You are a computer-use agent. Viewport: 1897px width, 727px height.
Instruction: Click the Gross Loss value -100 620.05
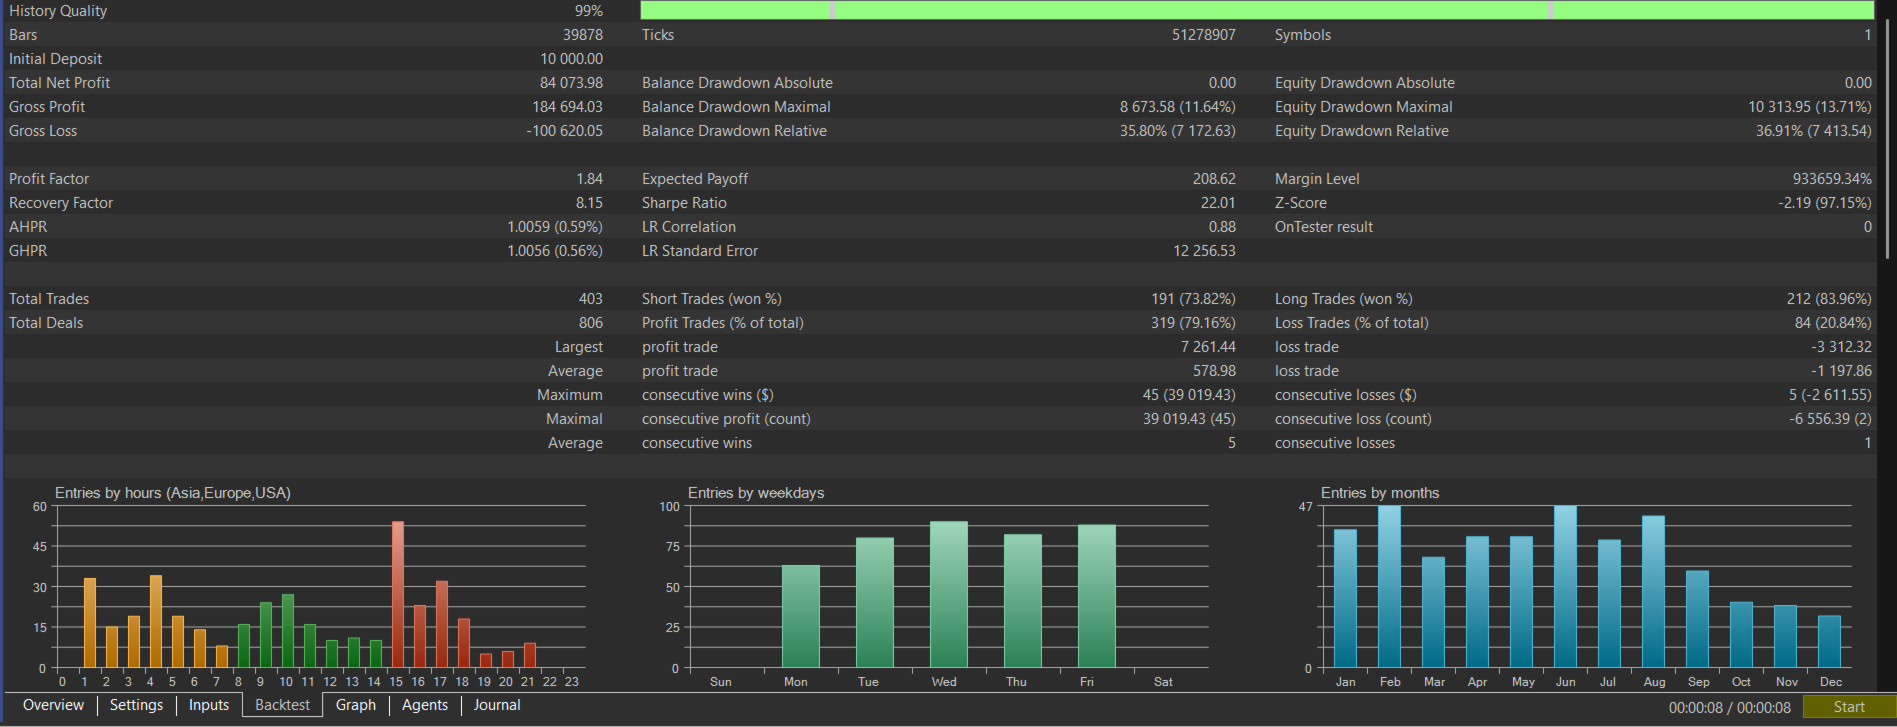point(564,131)
